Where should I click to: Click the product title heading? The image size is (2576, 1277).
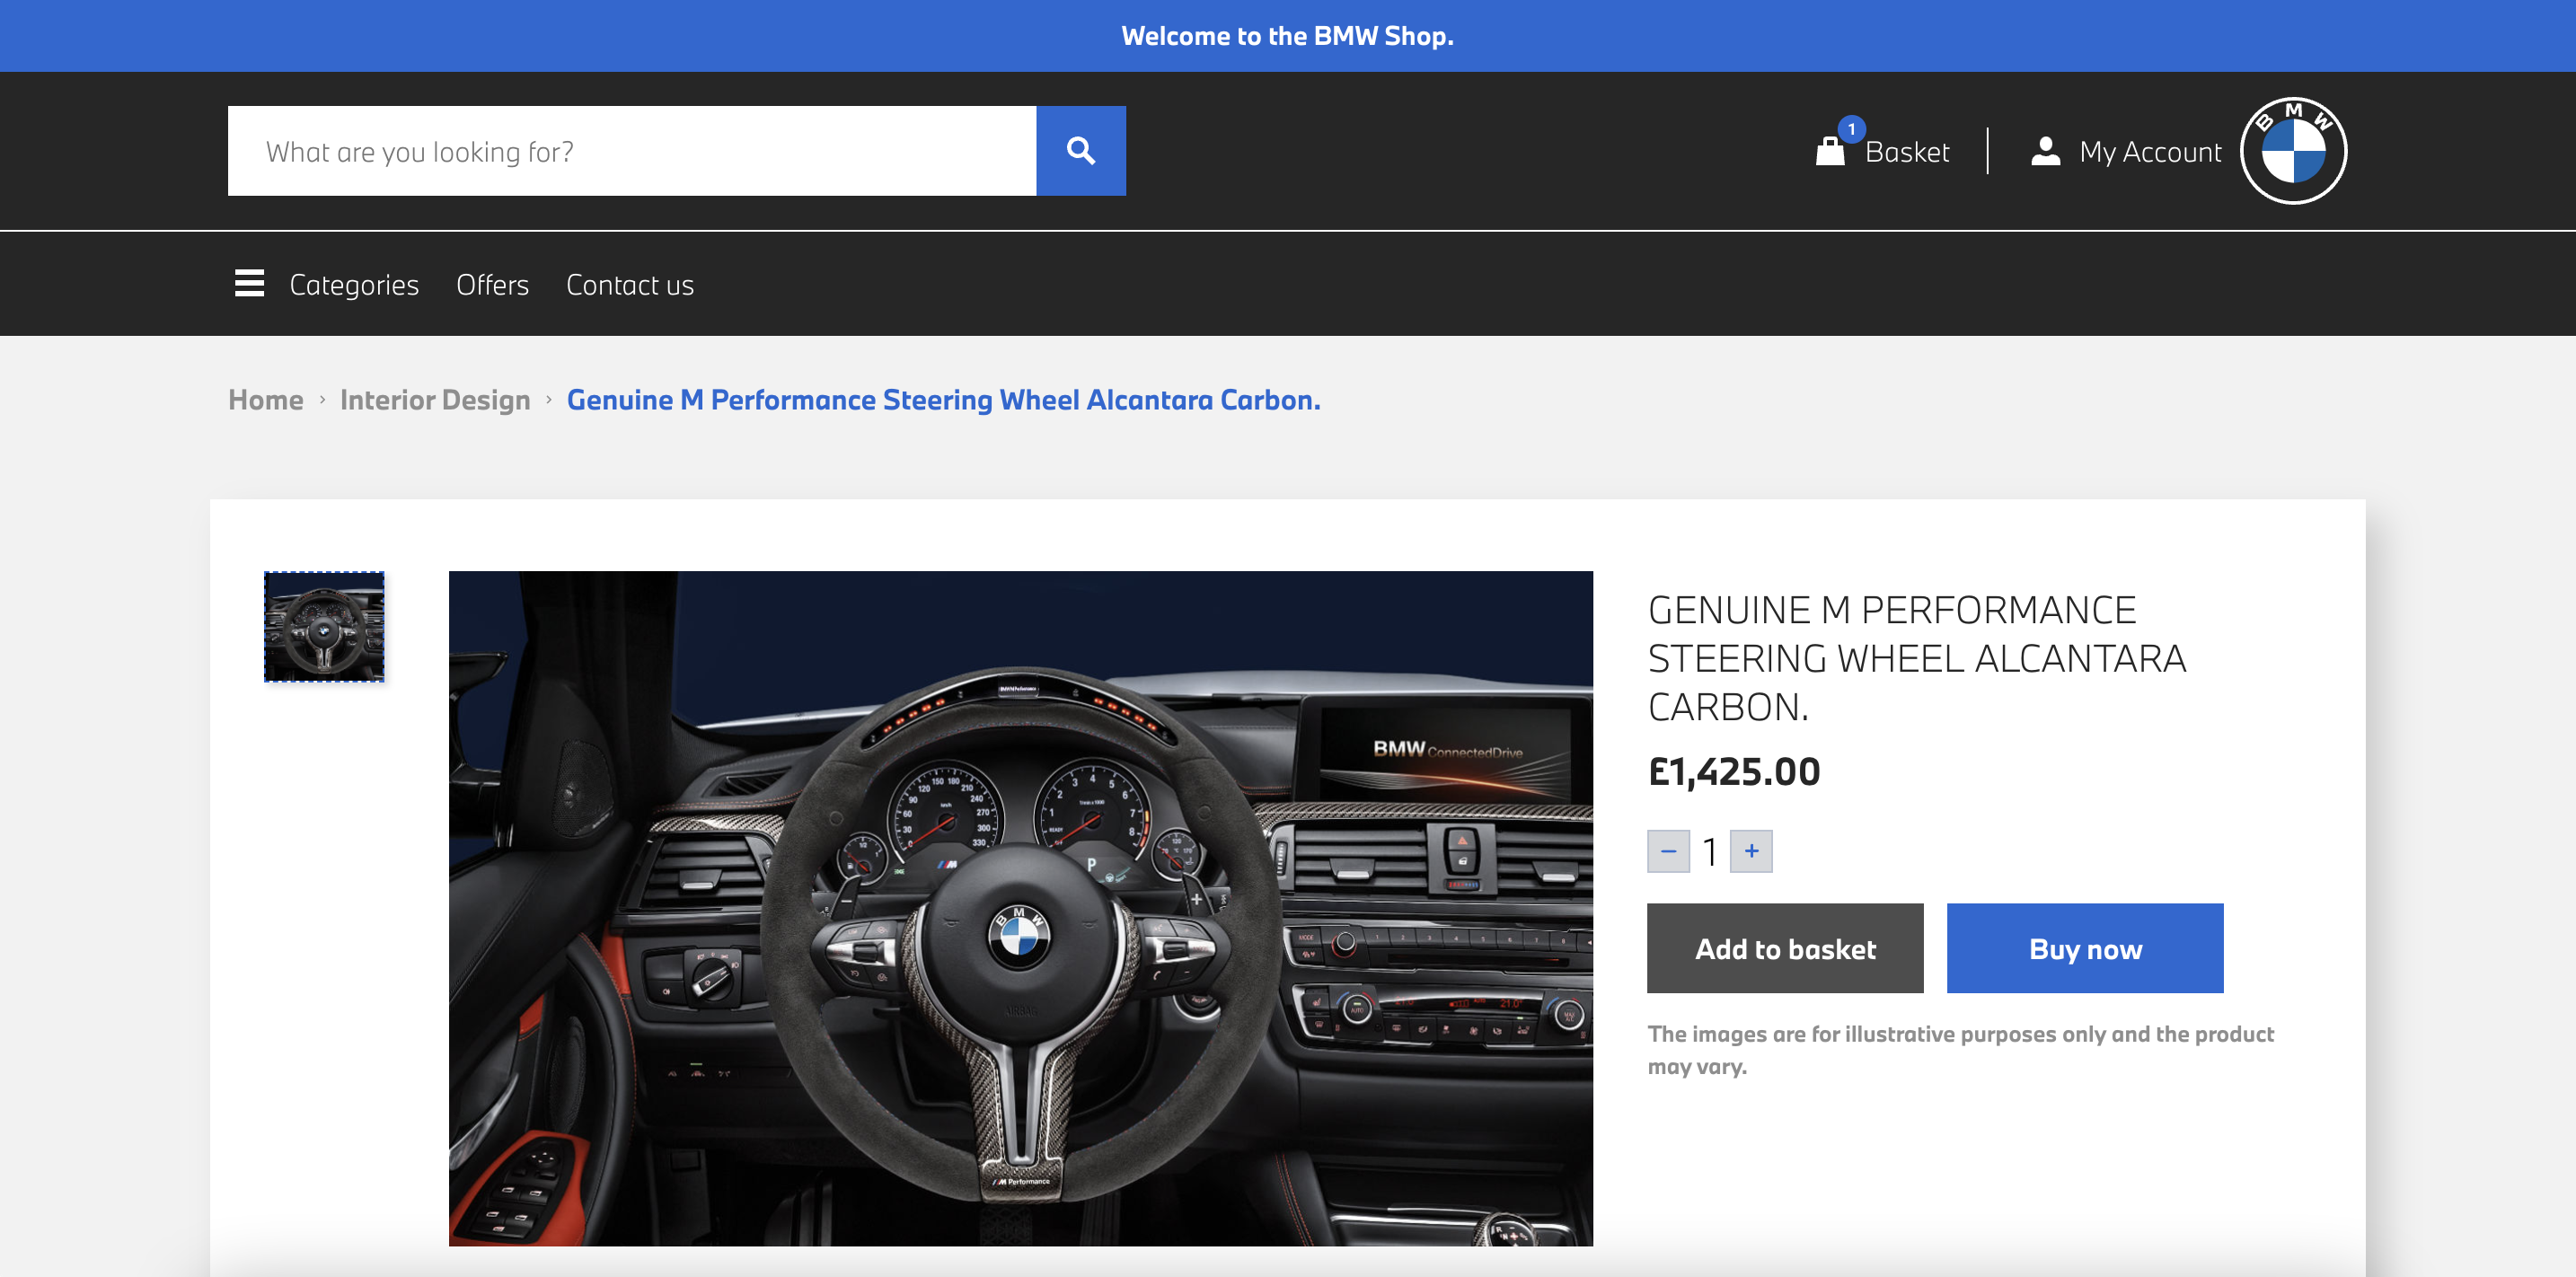coord(1916,658)
